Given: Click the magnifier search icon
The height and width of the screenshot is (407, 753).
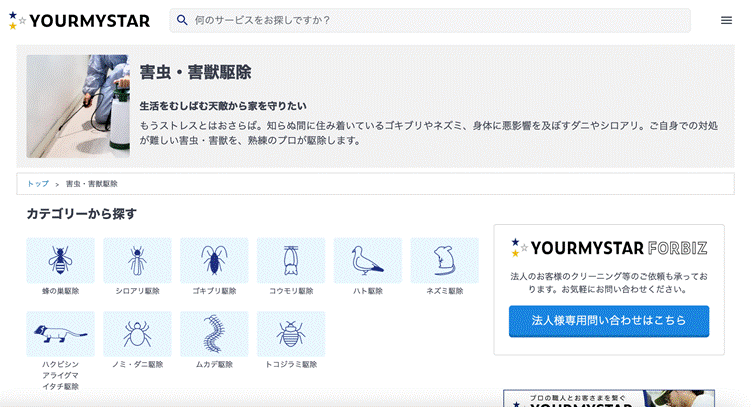Looking at the screenshot, I should click(x=182, y=20).
